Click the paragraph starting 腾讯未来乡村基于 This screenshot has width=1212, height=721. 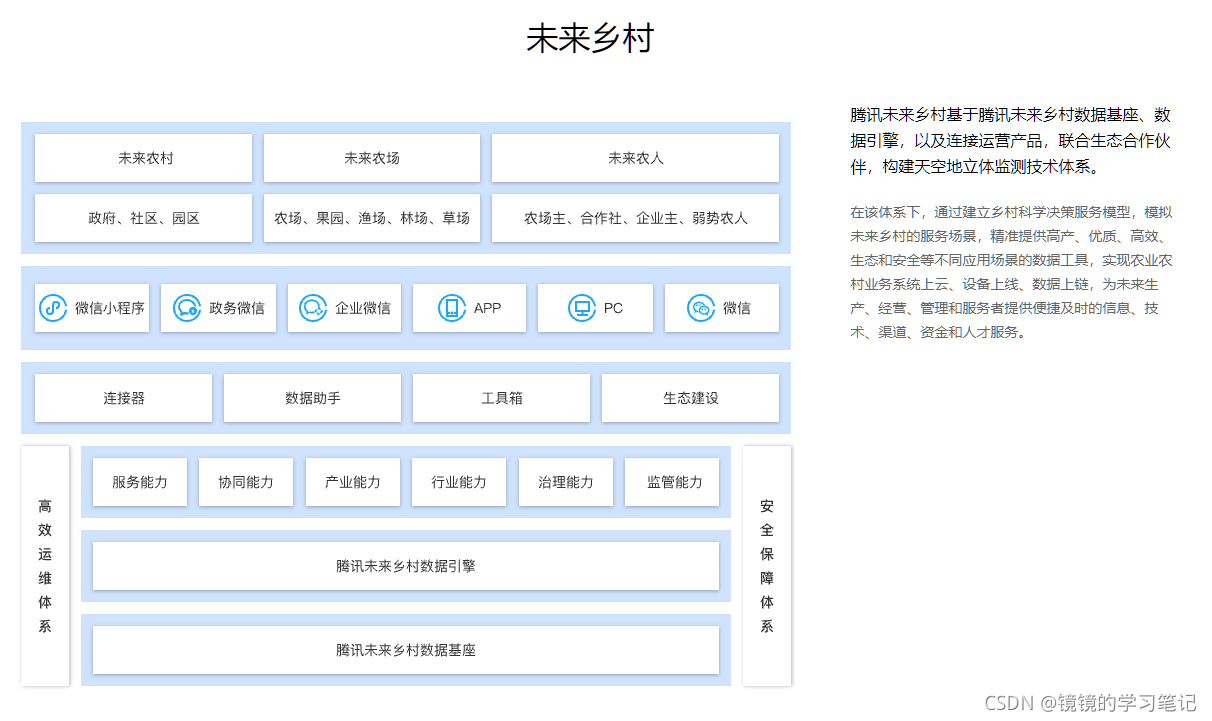click(1010, 141)
